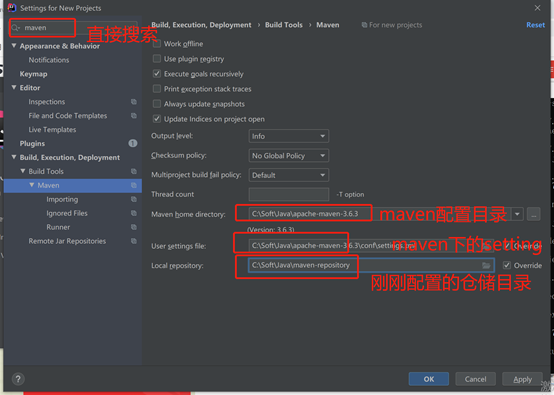
Task: Open Remote Jar Repositories settings
Action: coord(67,241)
